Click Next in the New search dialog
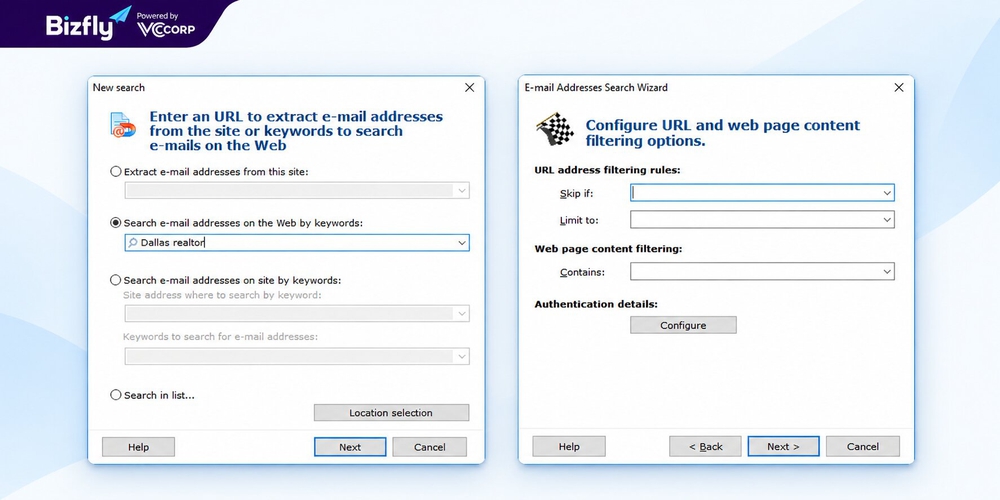The height and width of the screenshot is (500, 1000). coord(349,447)
